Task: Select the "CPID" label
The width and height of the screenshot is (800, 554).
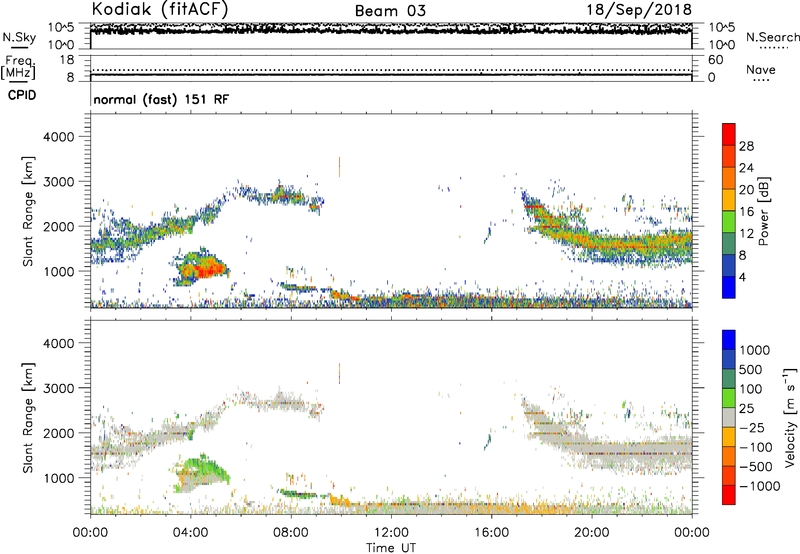Action: tap(22, 95)
